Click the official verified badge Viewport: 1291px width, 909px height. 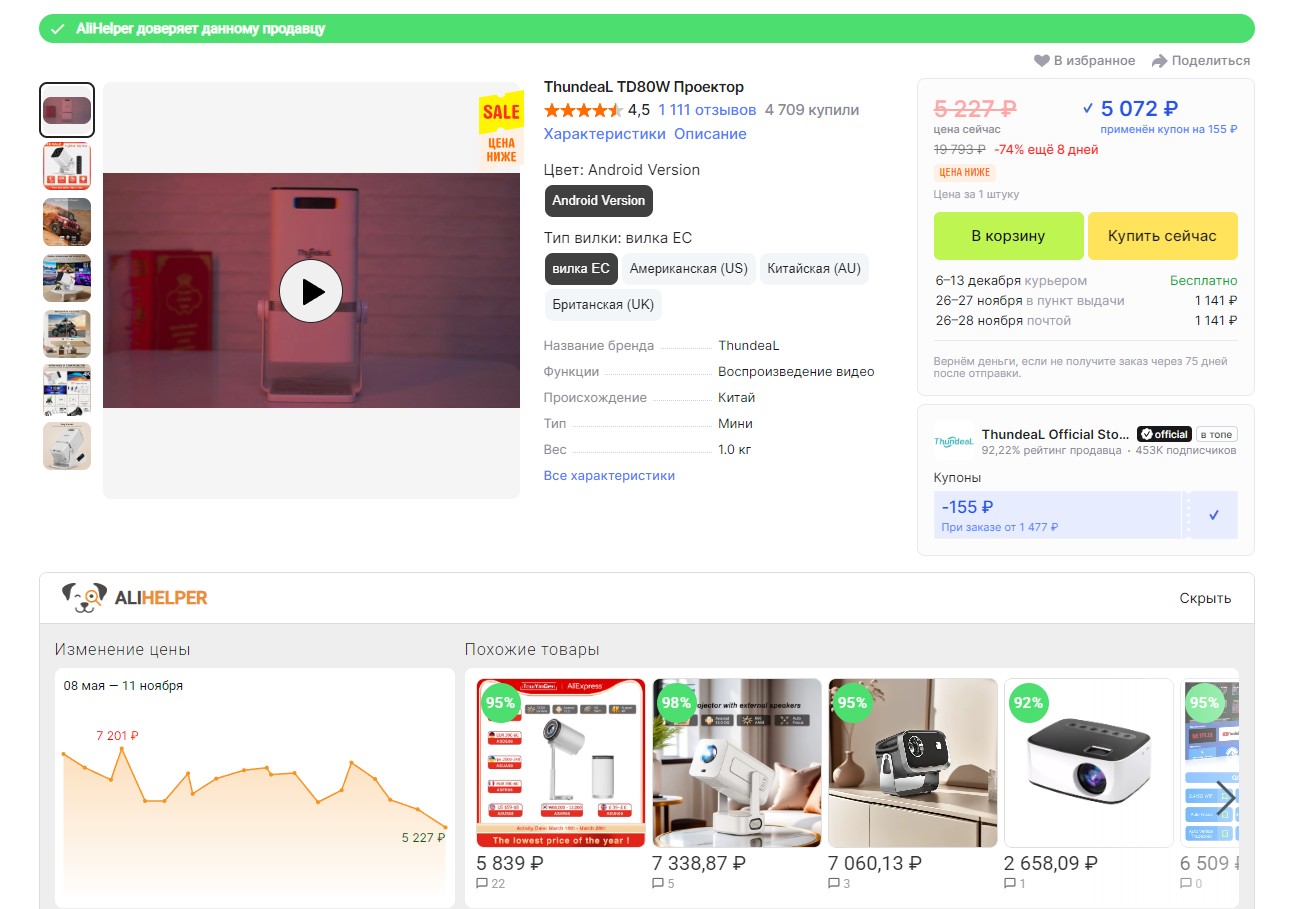[1164, 434]
